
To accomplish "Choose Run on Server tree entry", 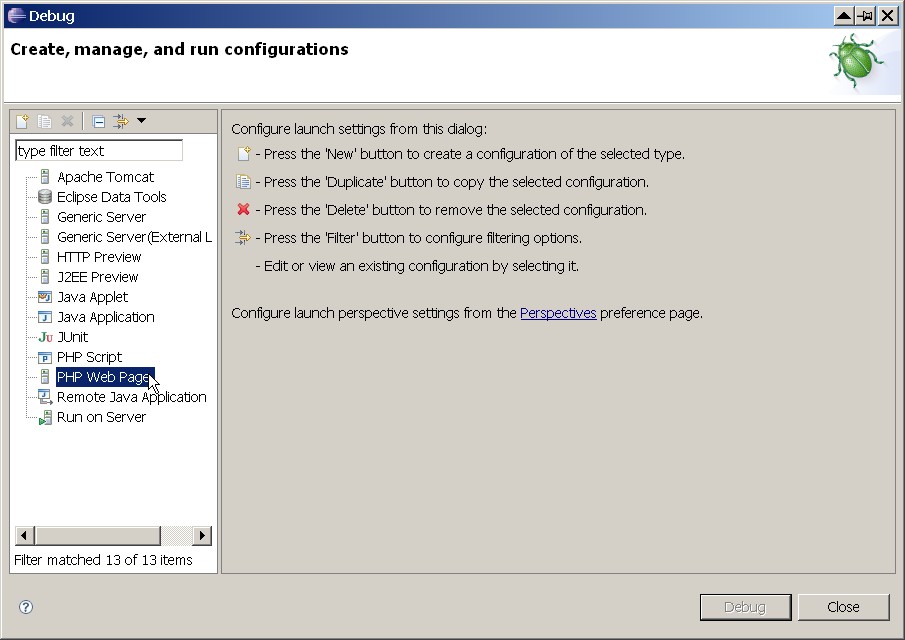I will (101, 417).
